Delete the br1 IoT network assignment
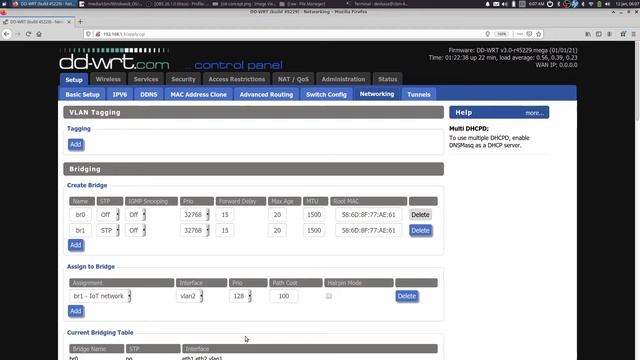The image size is (640, 360). point(407,296)
